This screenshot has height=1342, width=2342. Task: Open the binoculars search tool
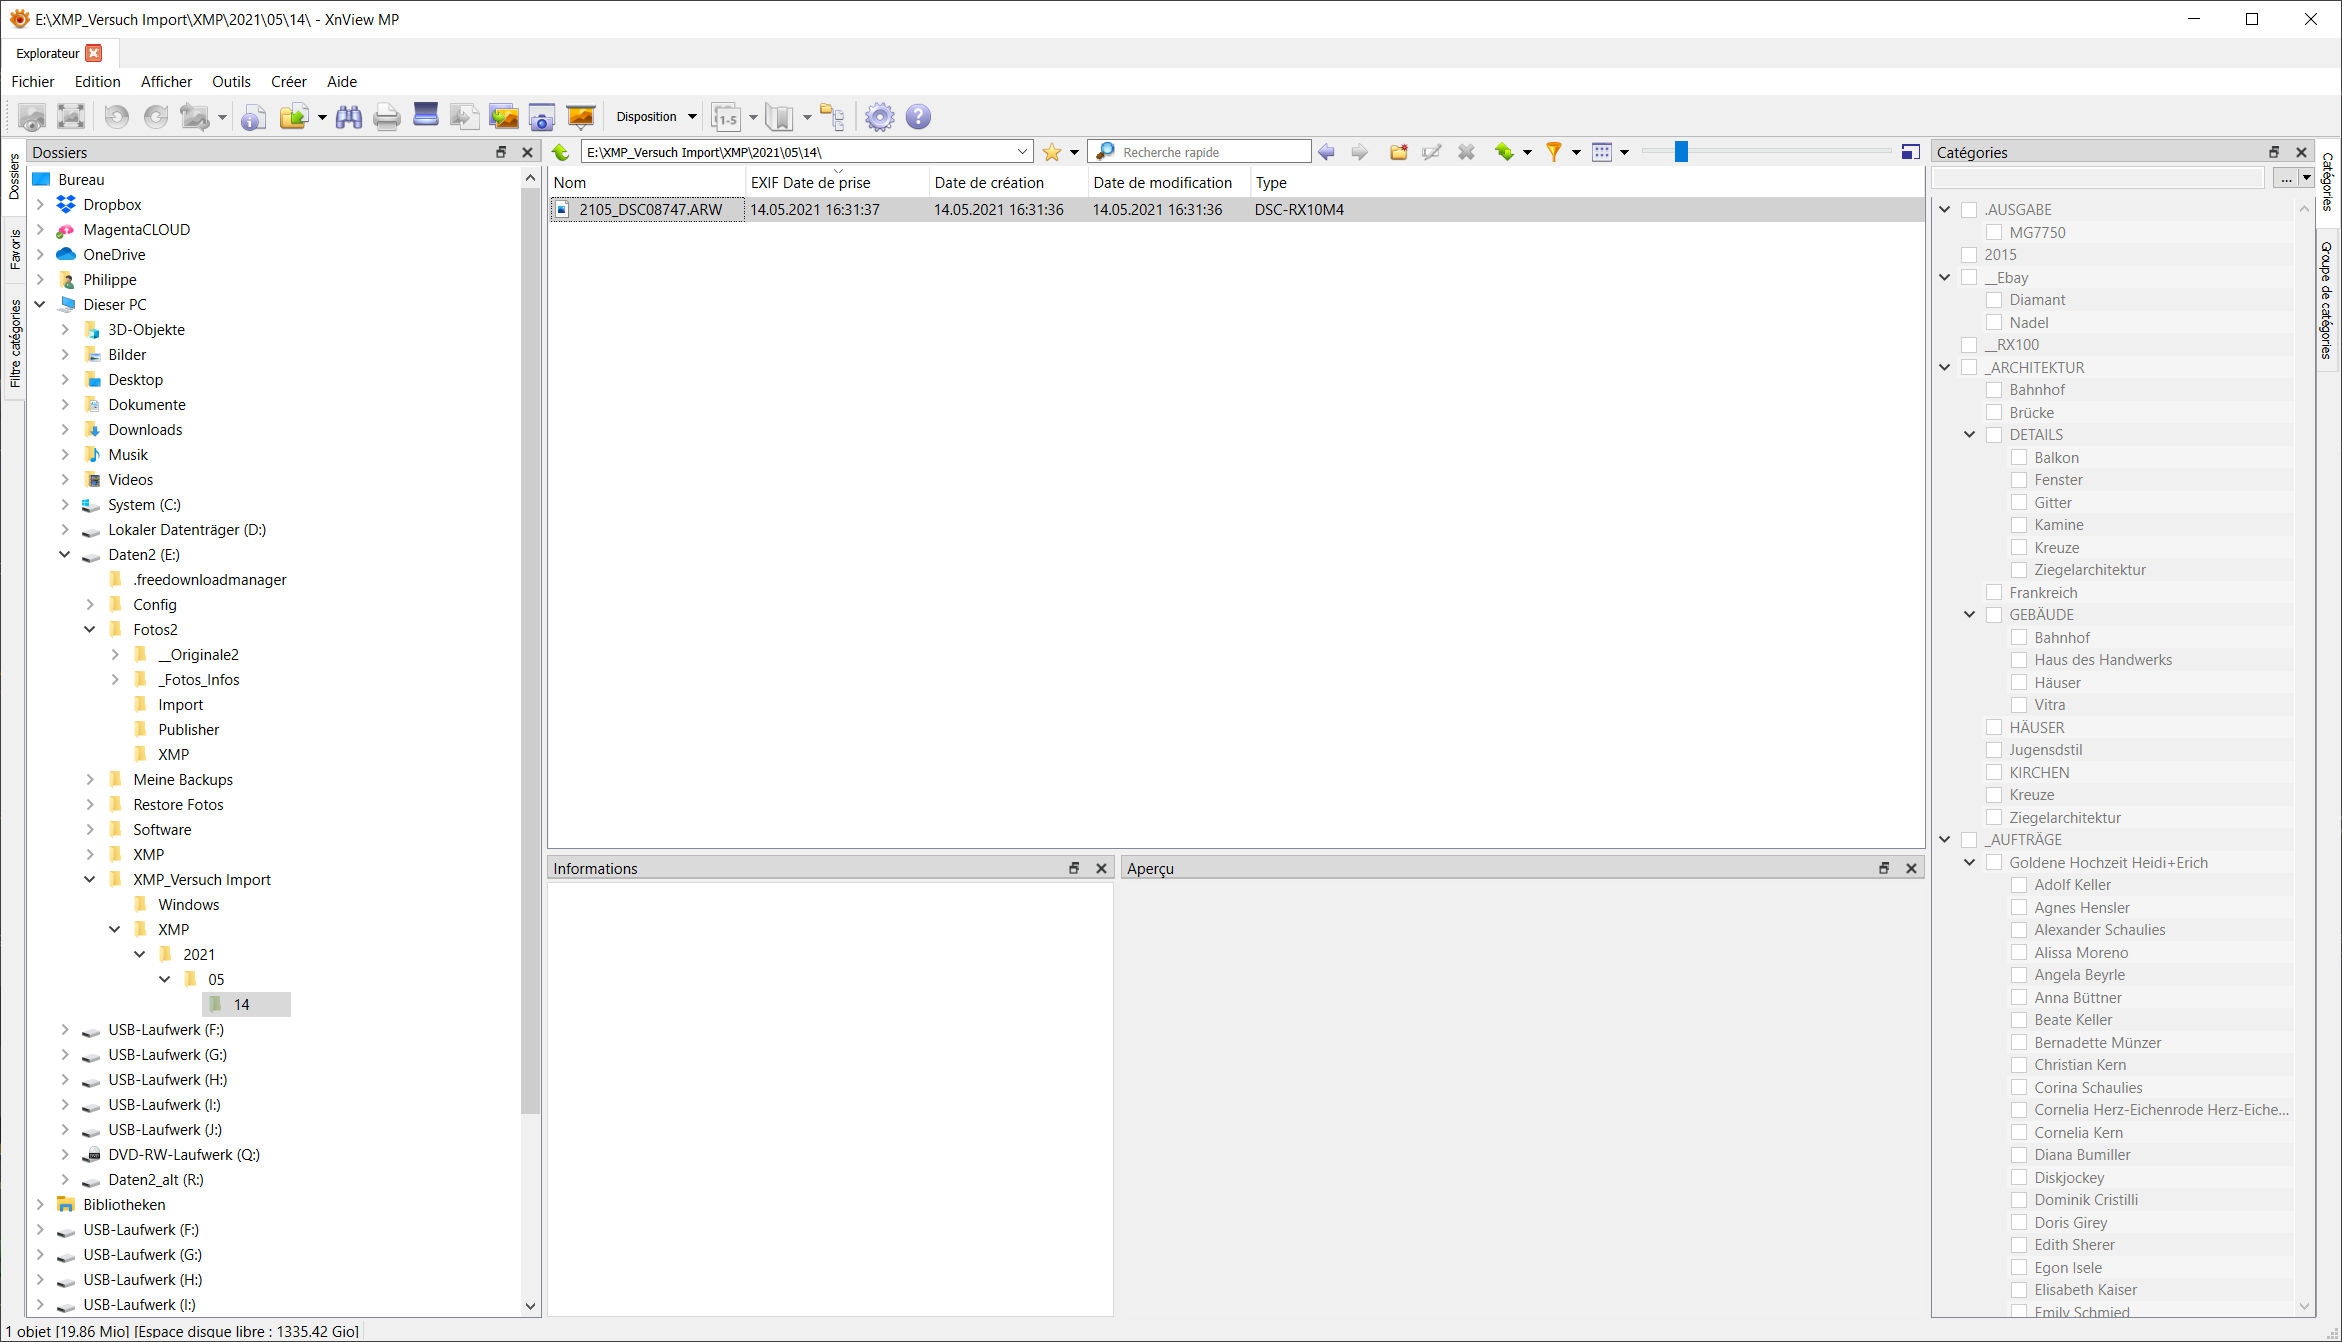[348, 117]
